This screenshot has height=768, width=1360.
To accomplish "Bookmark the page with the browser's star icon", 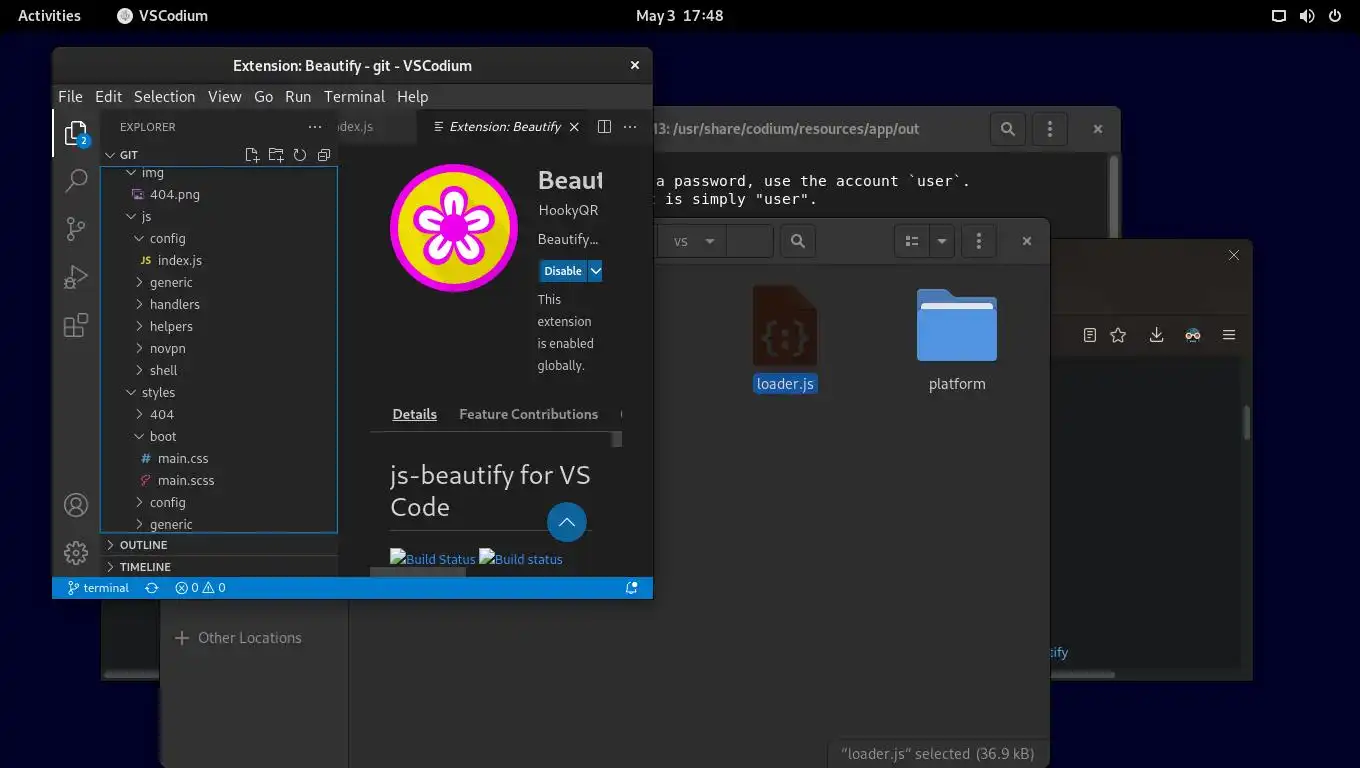I will coord(1118,335).
